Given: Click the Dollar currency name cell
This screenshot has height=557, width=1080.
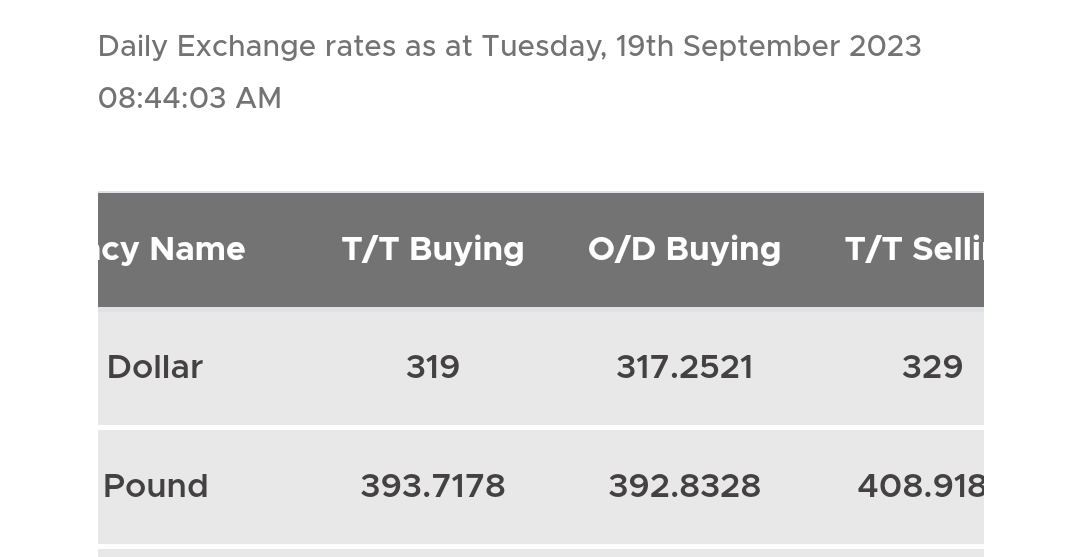Looking at the screenshot, I should point(155,367).
